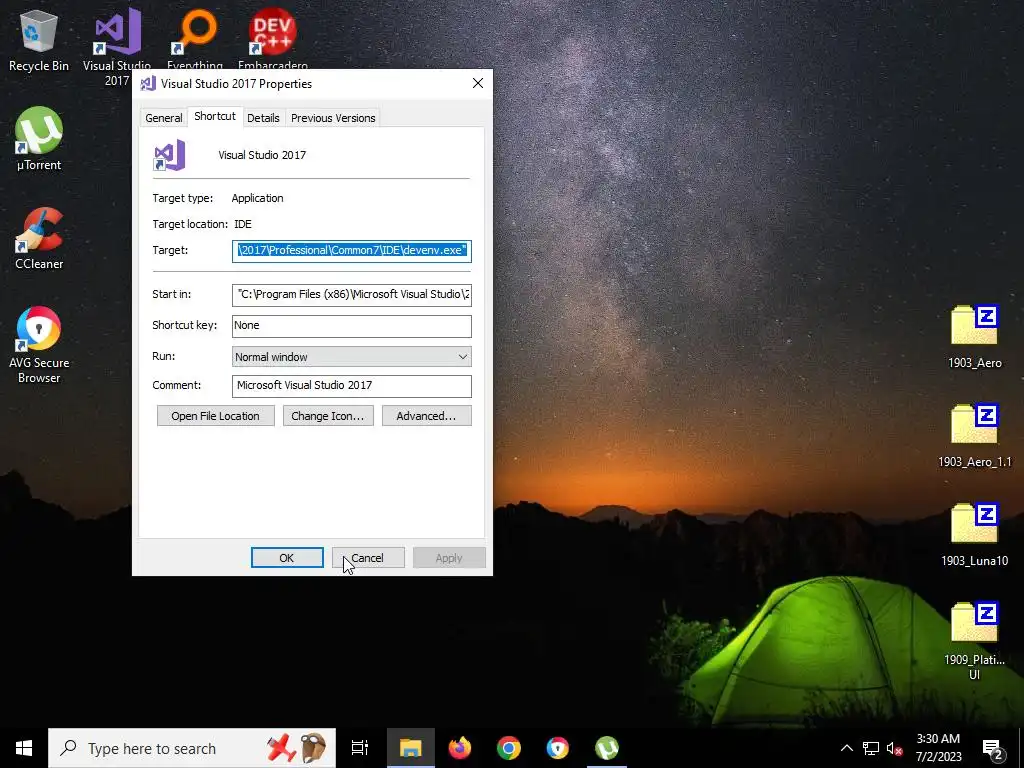Screen dimensions: 1024x768
Task: Click the dialog title bar Visual Studio icon
Action: [148, 84]
